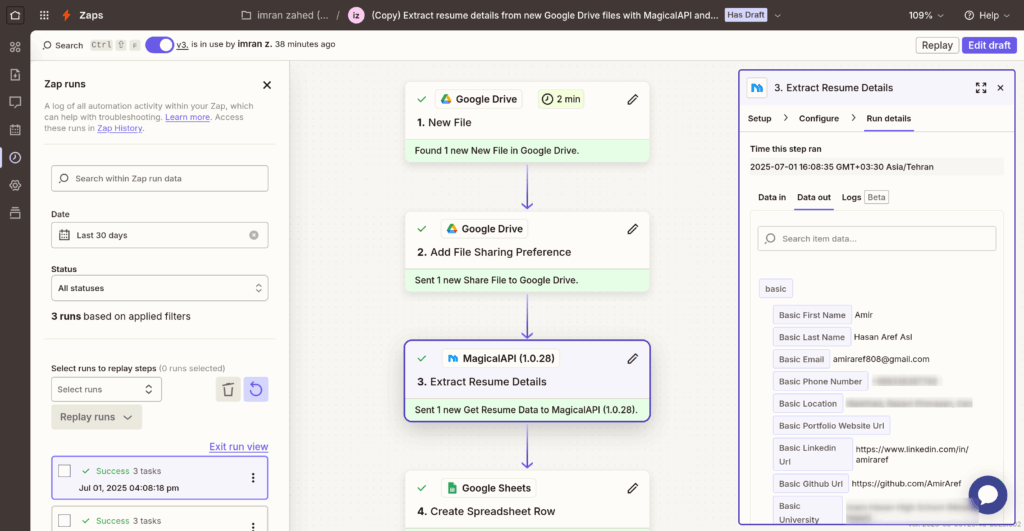Click the Search item data field
This screenshot has height=531, width=1024.
(876, 238)
